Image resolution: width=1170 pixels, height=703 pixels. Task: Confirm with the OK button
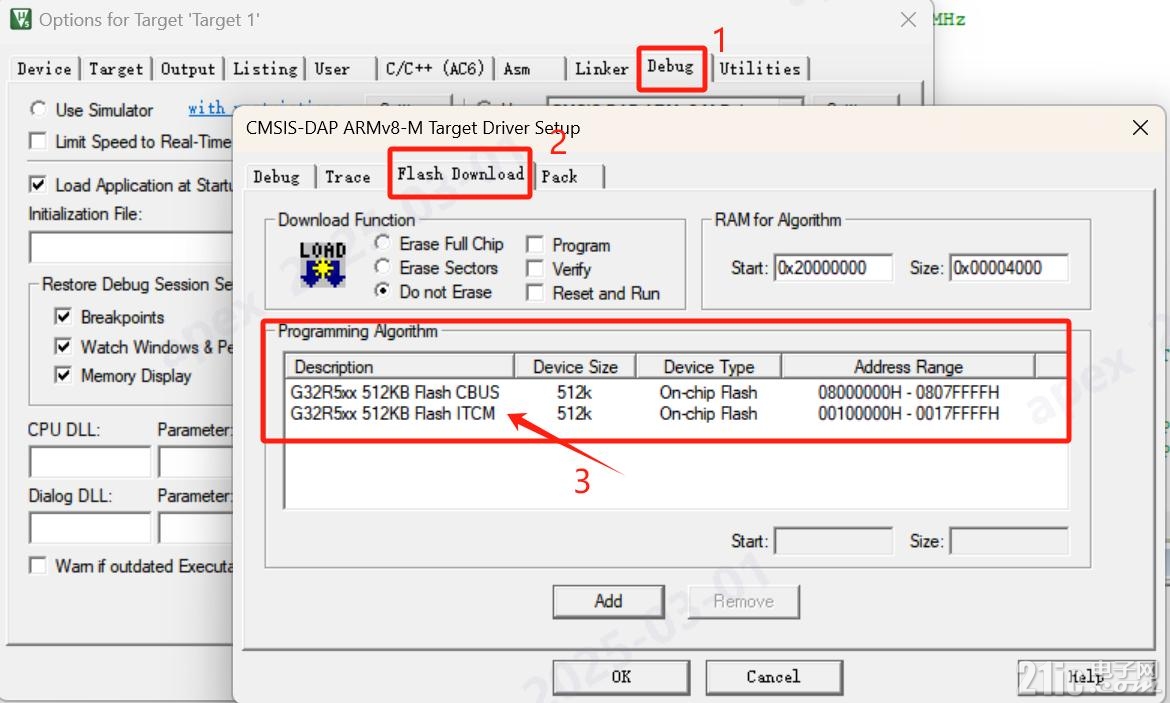pyautogui.click(x=621, y=677)
